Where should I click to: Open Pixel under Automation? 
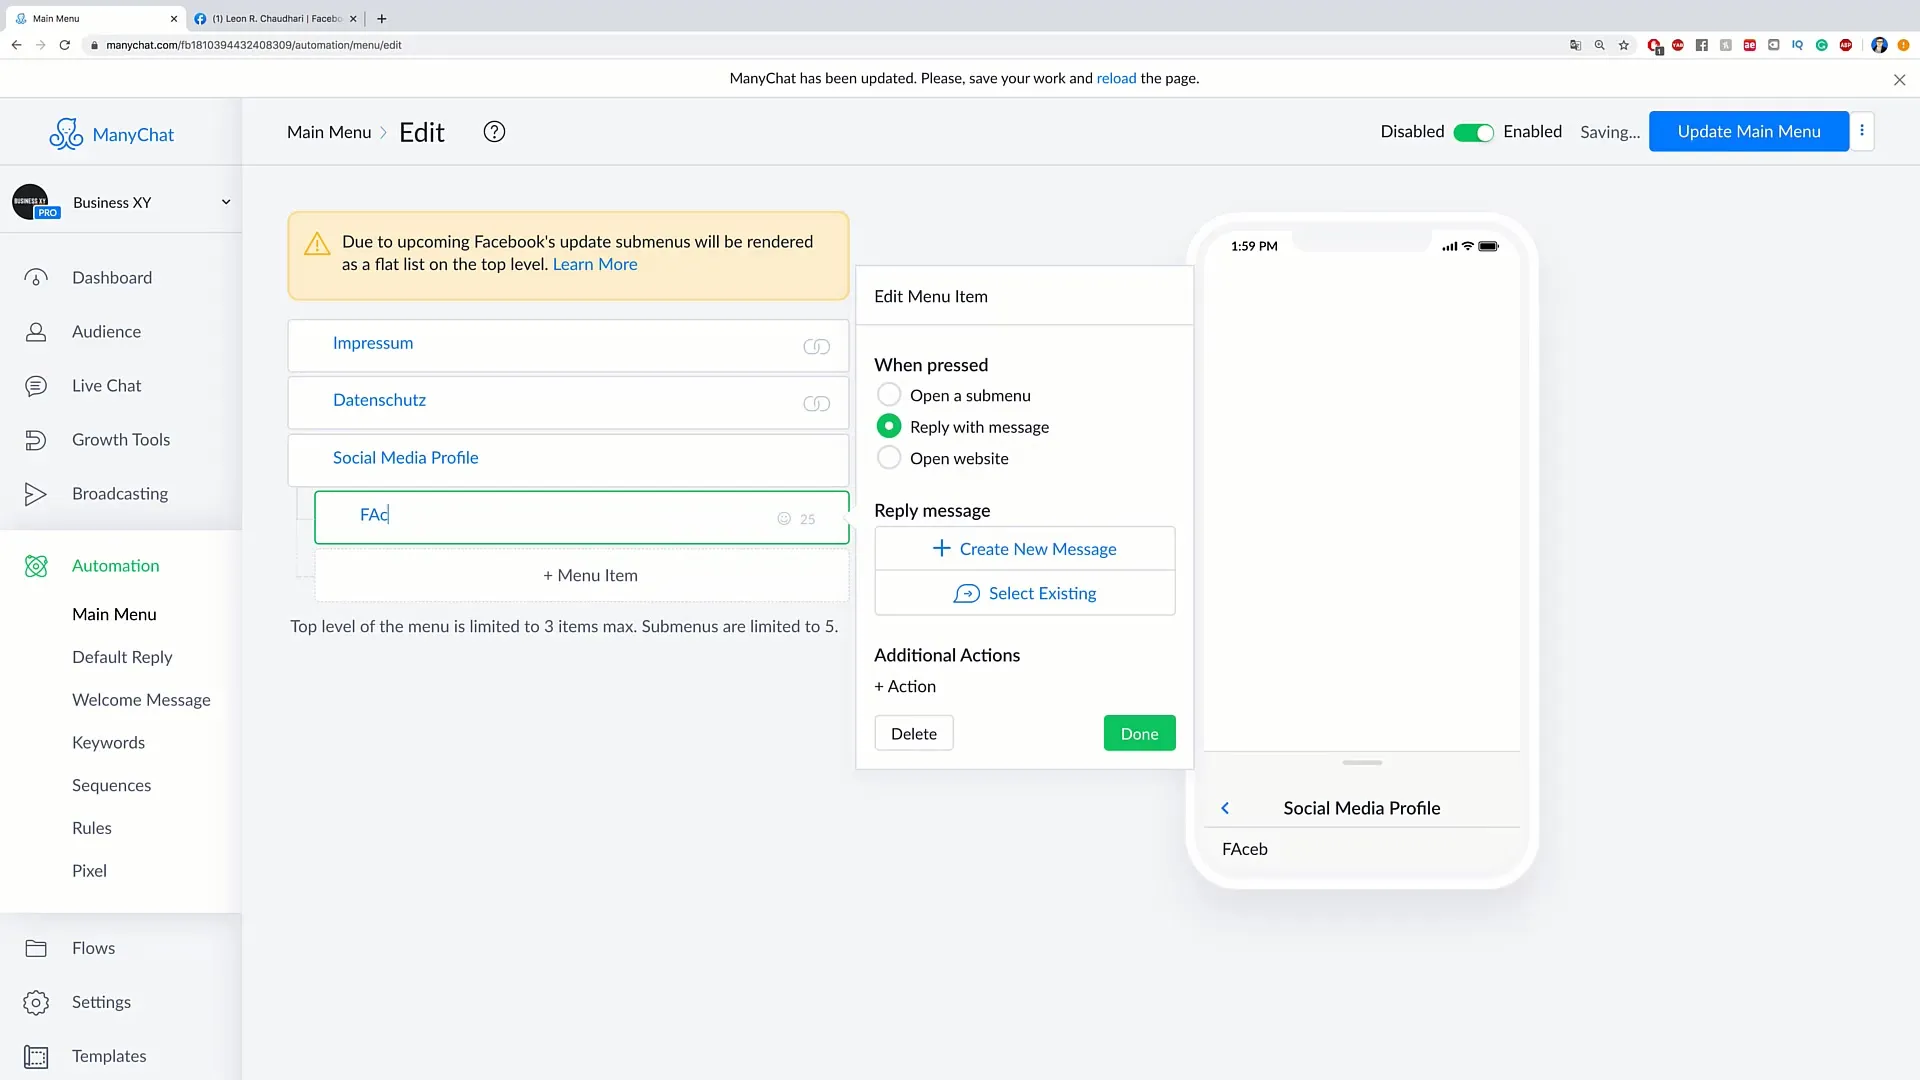[89, 871]
